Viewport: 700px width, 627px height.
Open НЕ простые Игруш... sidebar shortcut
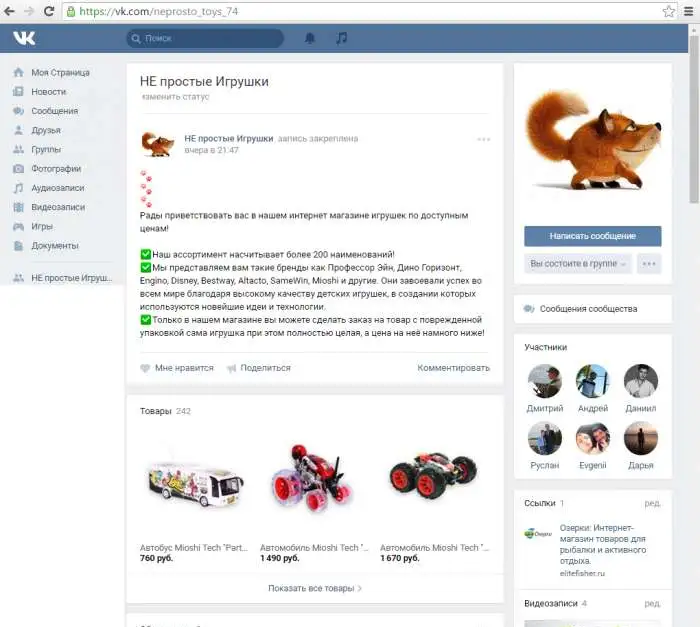71,278
